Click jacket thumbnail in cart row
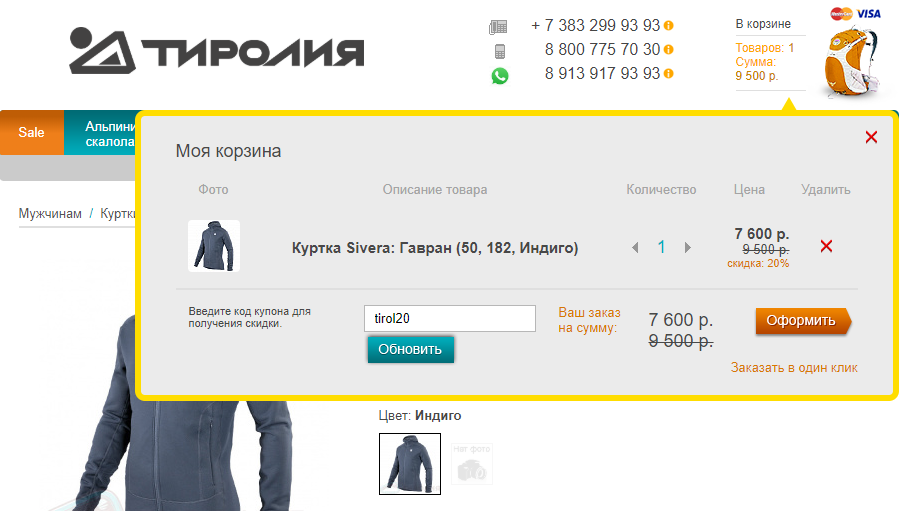 [214, 245]
